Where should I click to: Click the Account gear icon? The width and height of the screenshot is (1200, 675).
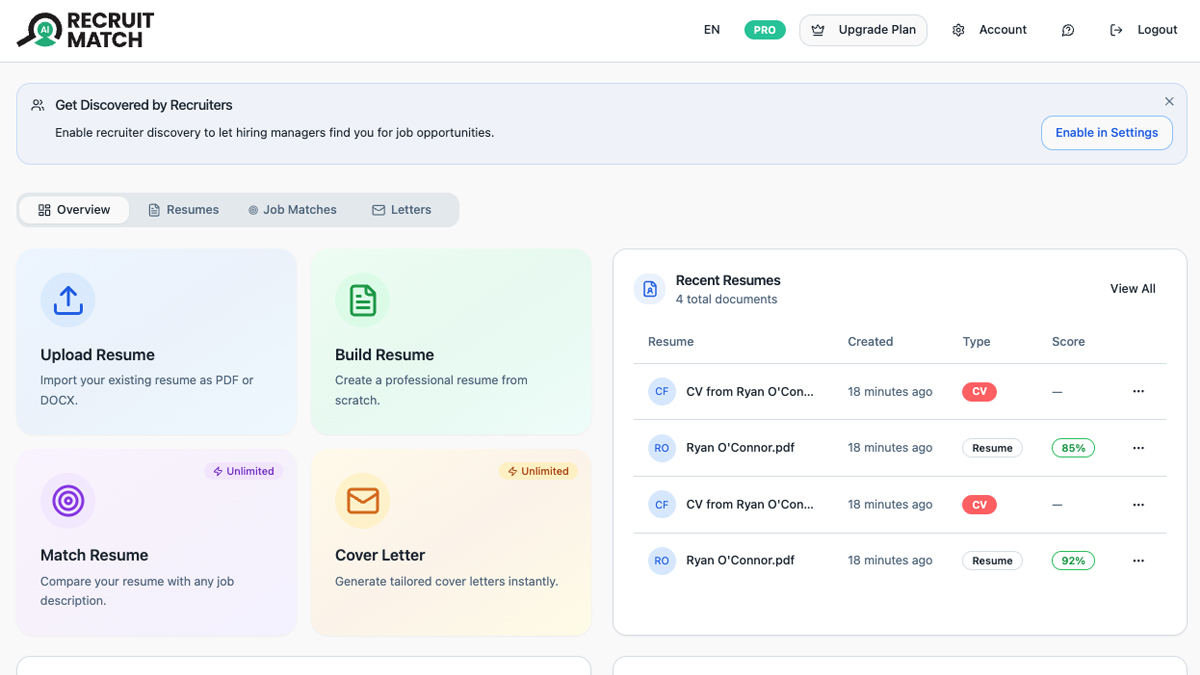[957, 30]
